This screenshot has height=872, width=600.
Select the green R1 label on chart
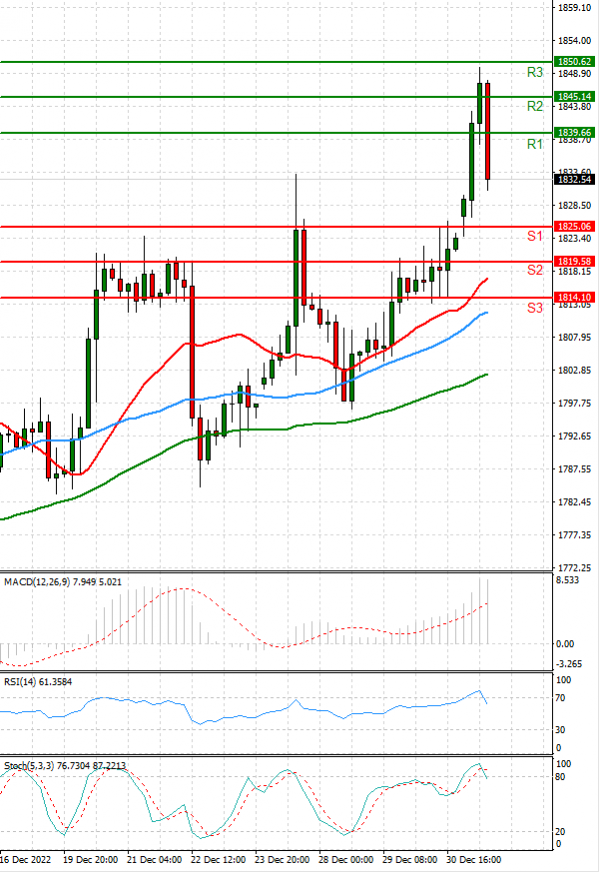click(534, 145)
